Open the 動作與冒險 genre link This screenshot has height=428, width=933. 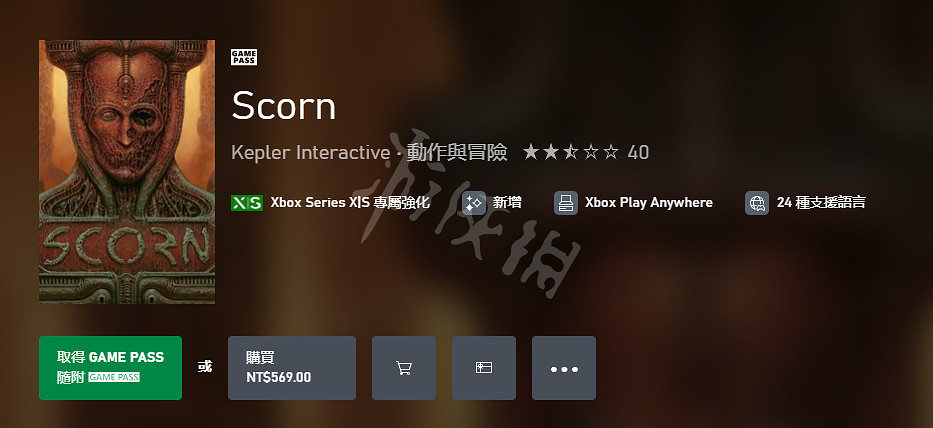[457, 152]
